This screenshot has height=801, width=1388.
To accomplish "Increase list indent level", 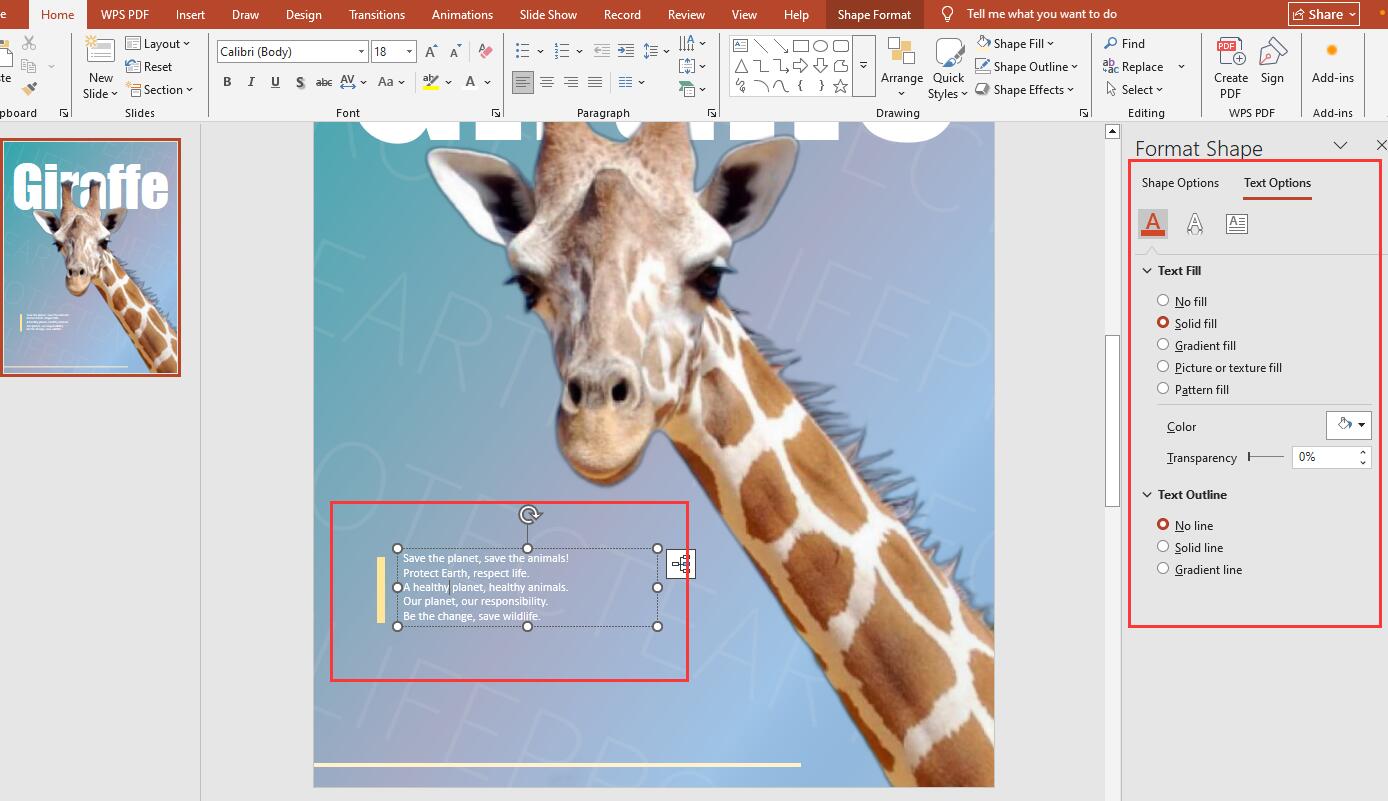I will pyautogui.click(x=626, y=50).
